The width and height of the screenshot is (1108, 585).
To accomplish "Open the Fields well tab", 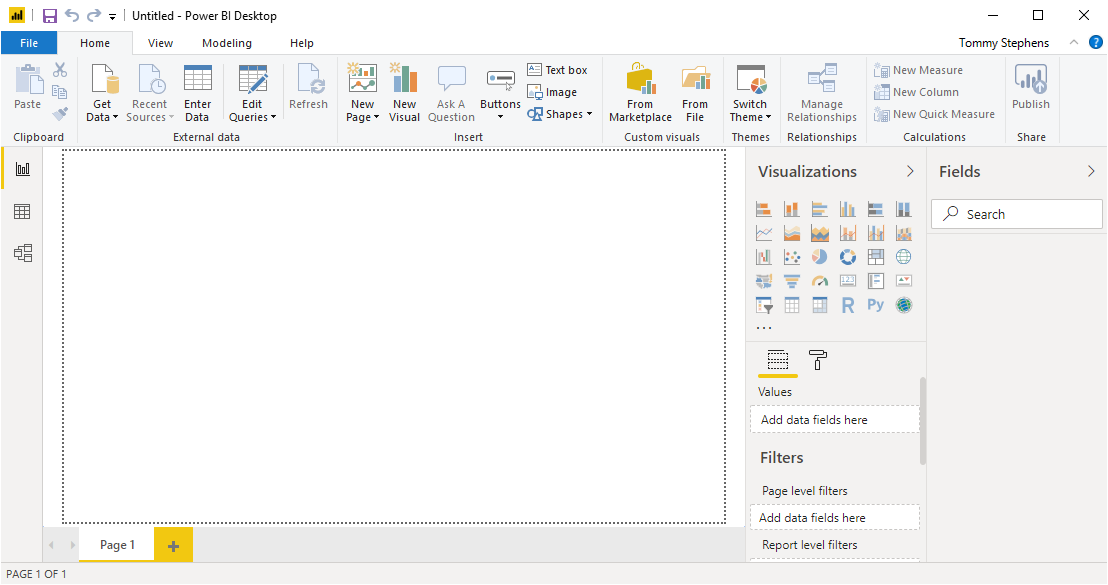I will (x=777, y=360).
